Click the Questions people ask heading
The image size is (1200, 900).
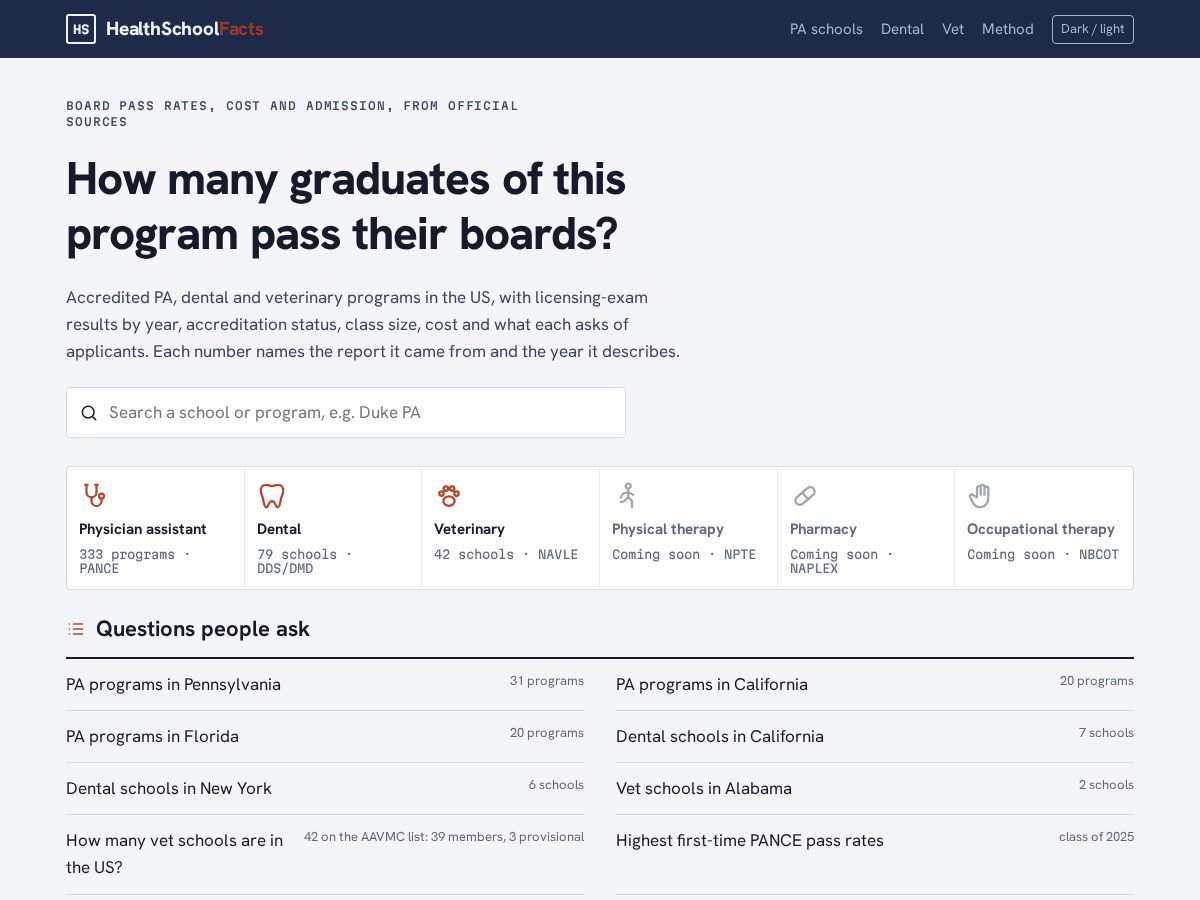pos(203,629)
